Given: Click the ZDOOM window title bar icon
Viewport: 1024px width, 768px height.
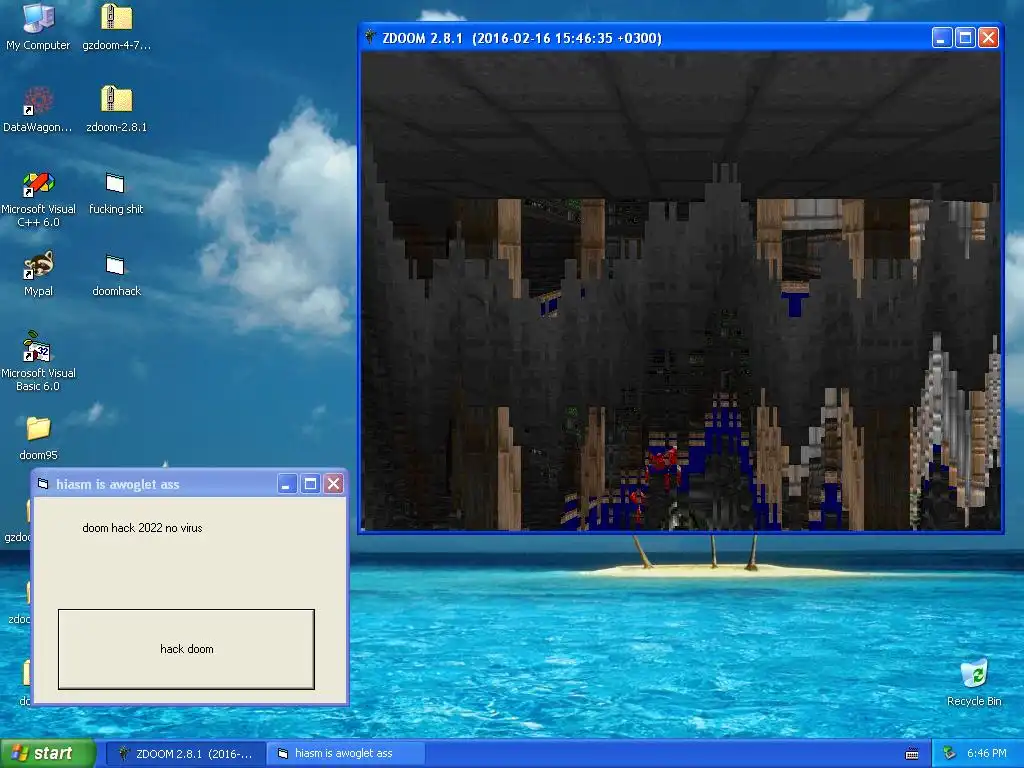Looking at the screenshot, I should click(x=370, y=37).
